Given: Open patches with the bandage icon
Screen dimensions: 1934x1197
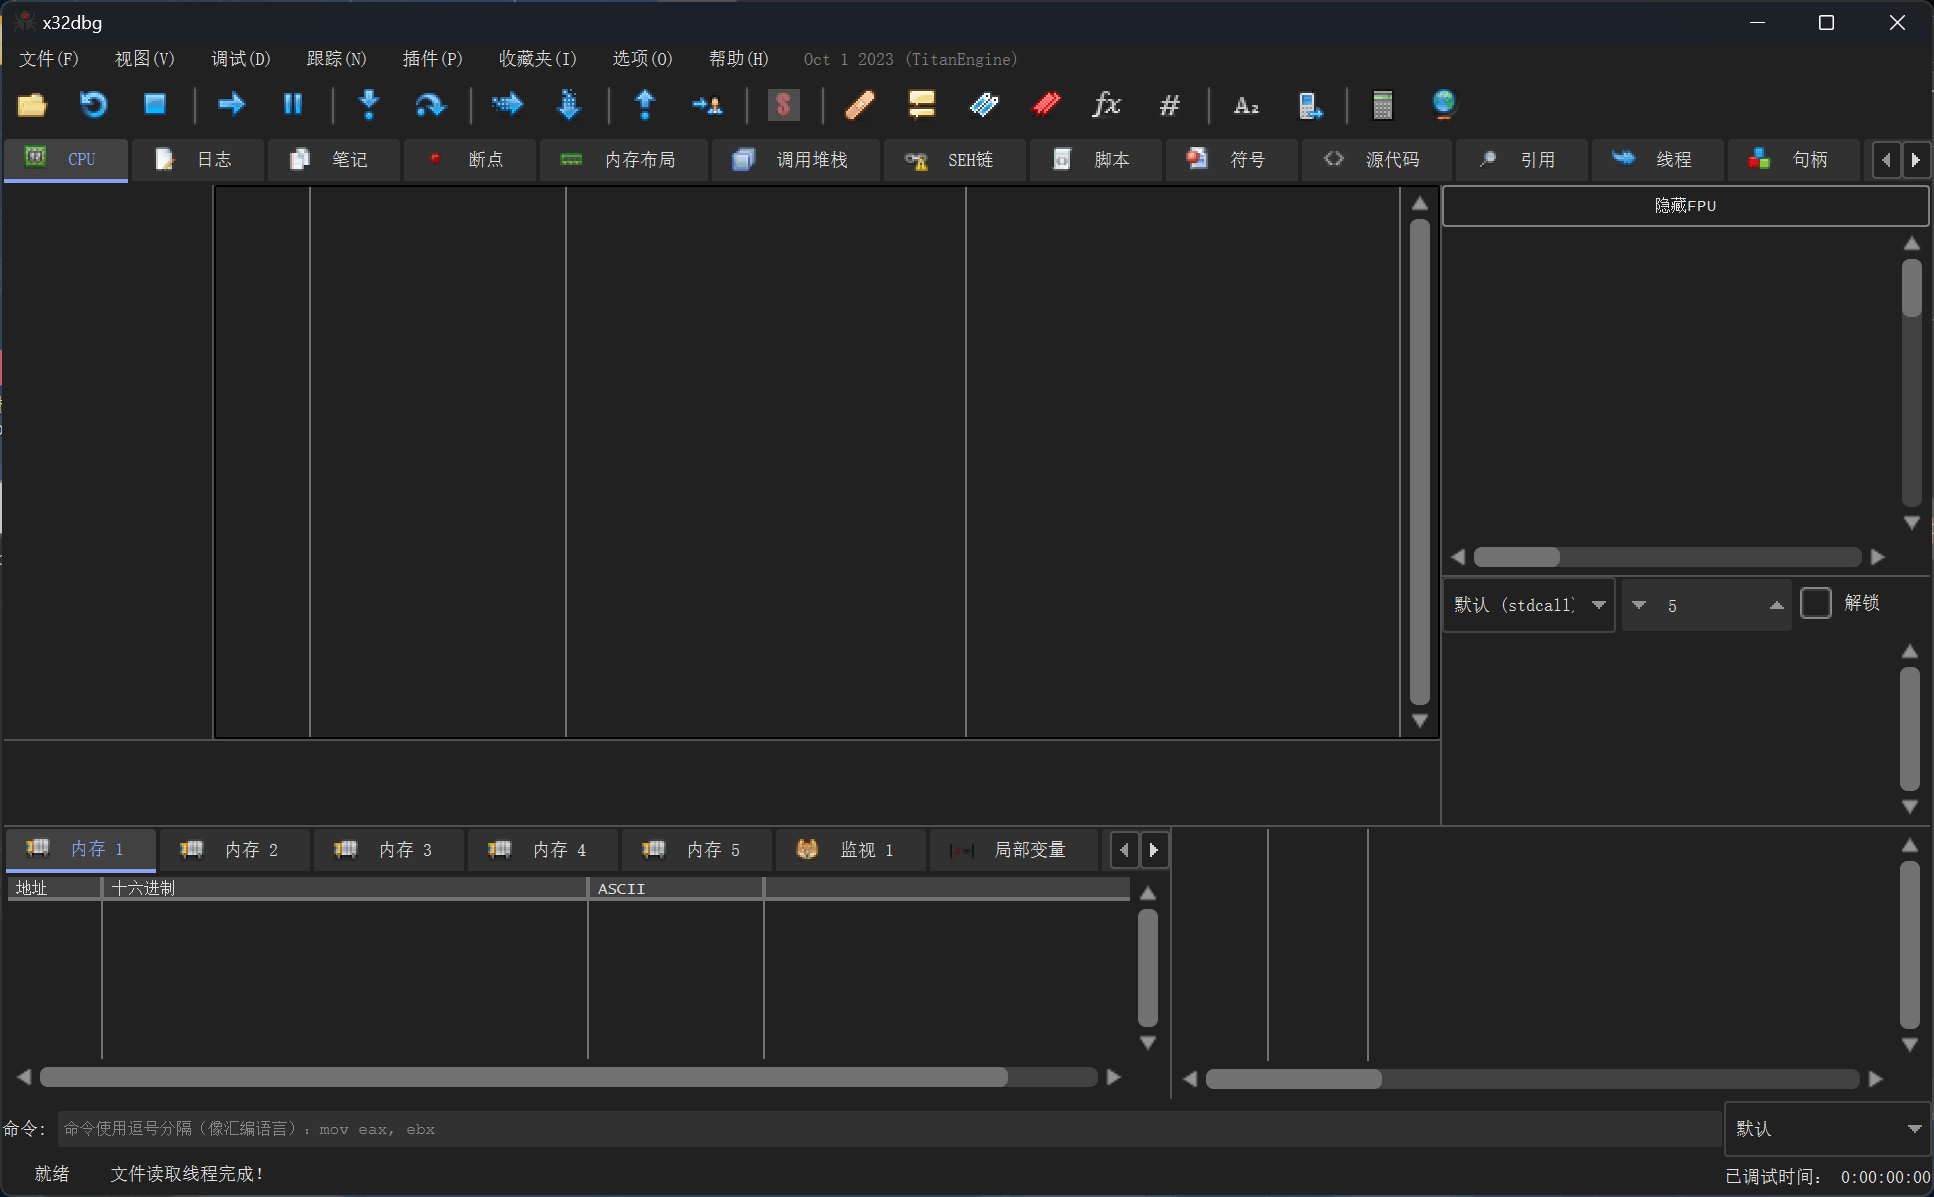Looking at the screenshot, I should [860, 104].
